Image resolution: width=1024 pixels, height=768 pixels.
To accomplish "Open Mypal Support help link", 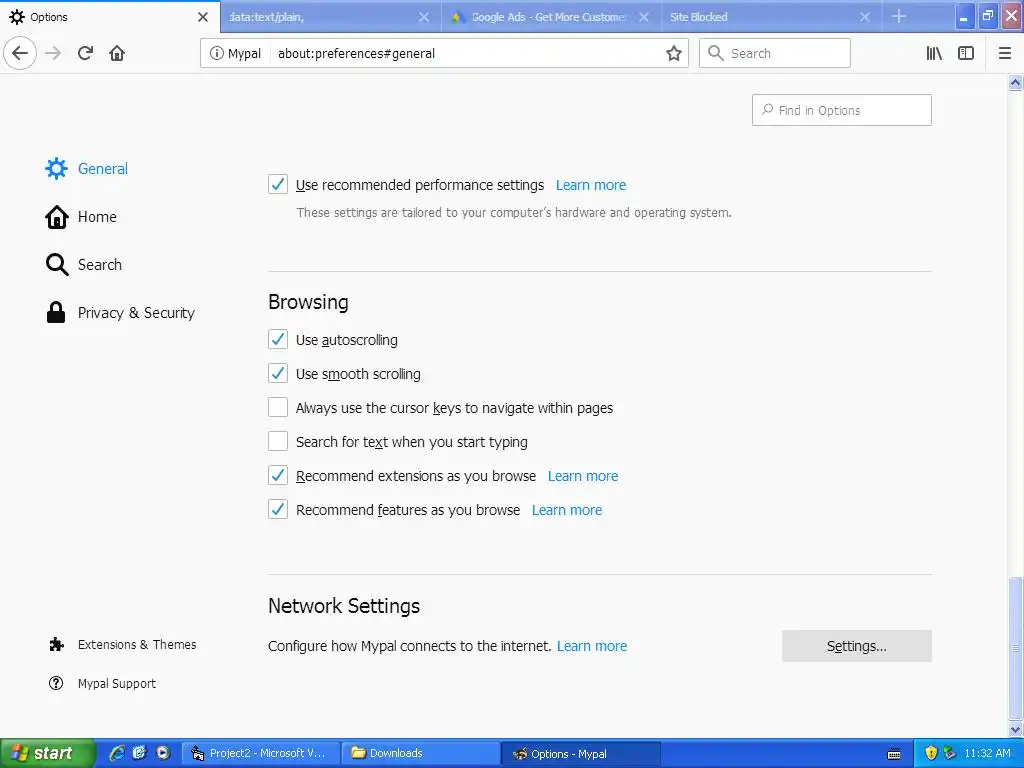I will (x=103, y=683).
